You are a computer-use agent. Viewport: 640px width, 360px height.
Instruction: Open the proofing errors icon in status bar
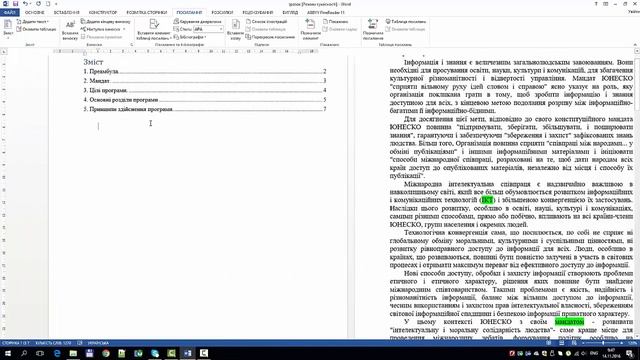[x=80, y=343]
